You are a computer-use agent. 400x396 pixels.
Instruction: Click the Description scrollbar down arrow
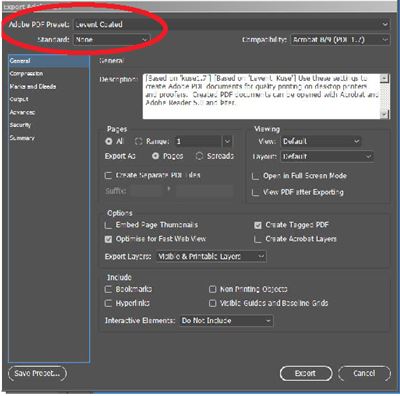(x=384, y=114)
